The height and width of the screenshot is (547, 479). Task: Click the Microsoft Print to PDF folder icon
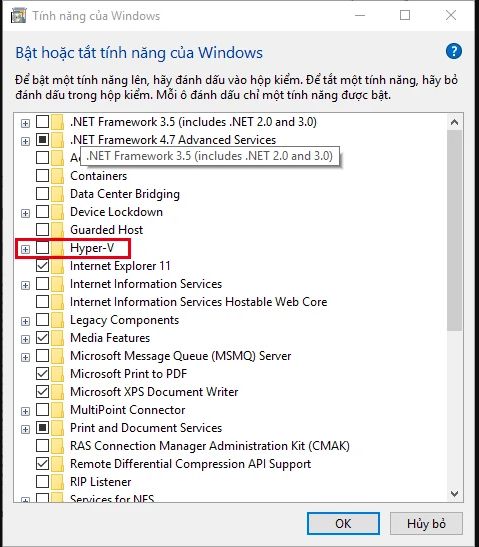57,374
